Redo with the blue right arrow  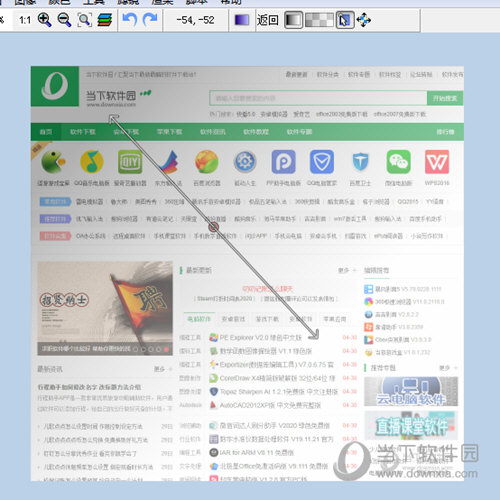[150, 20]
